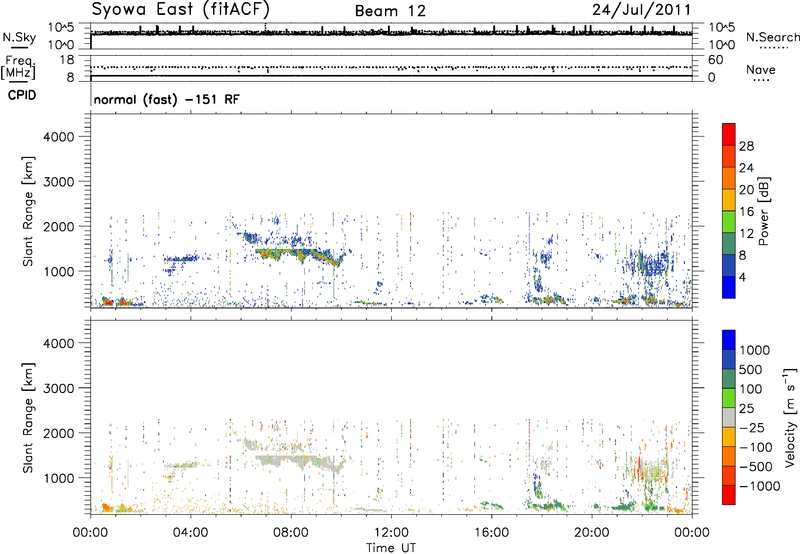
Task: Click '4000' on the velocity panel axis
Action: click(59, 343)
